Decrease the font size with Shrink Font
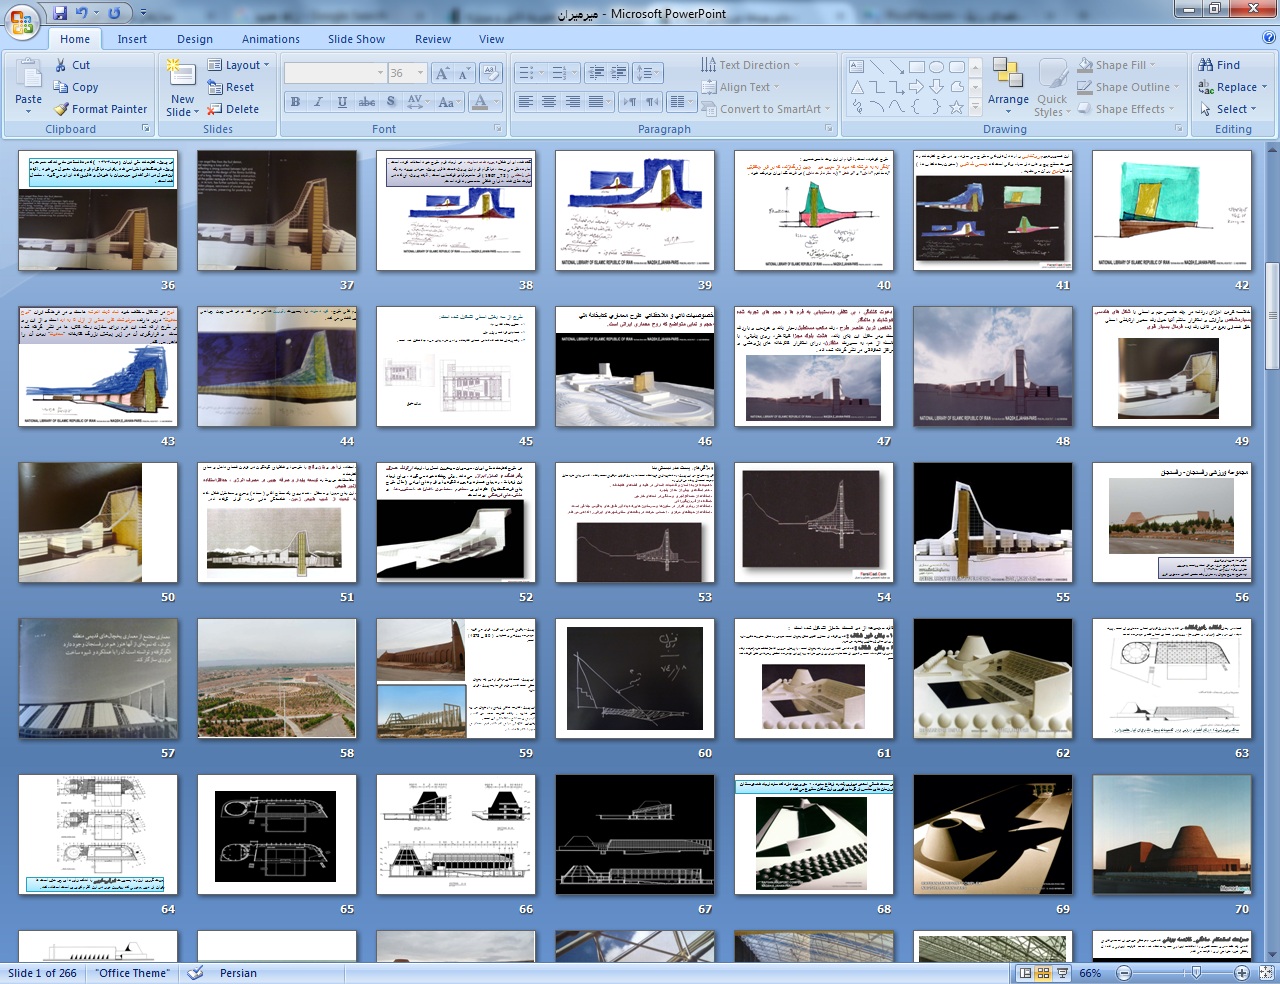Image resolution: width=1280 pixels, height=984 pixels. [x=463, y=73]
